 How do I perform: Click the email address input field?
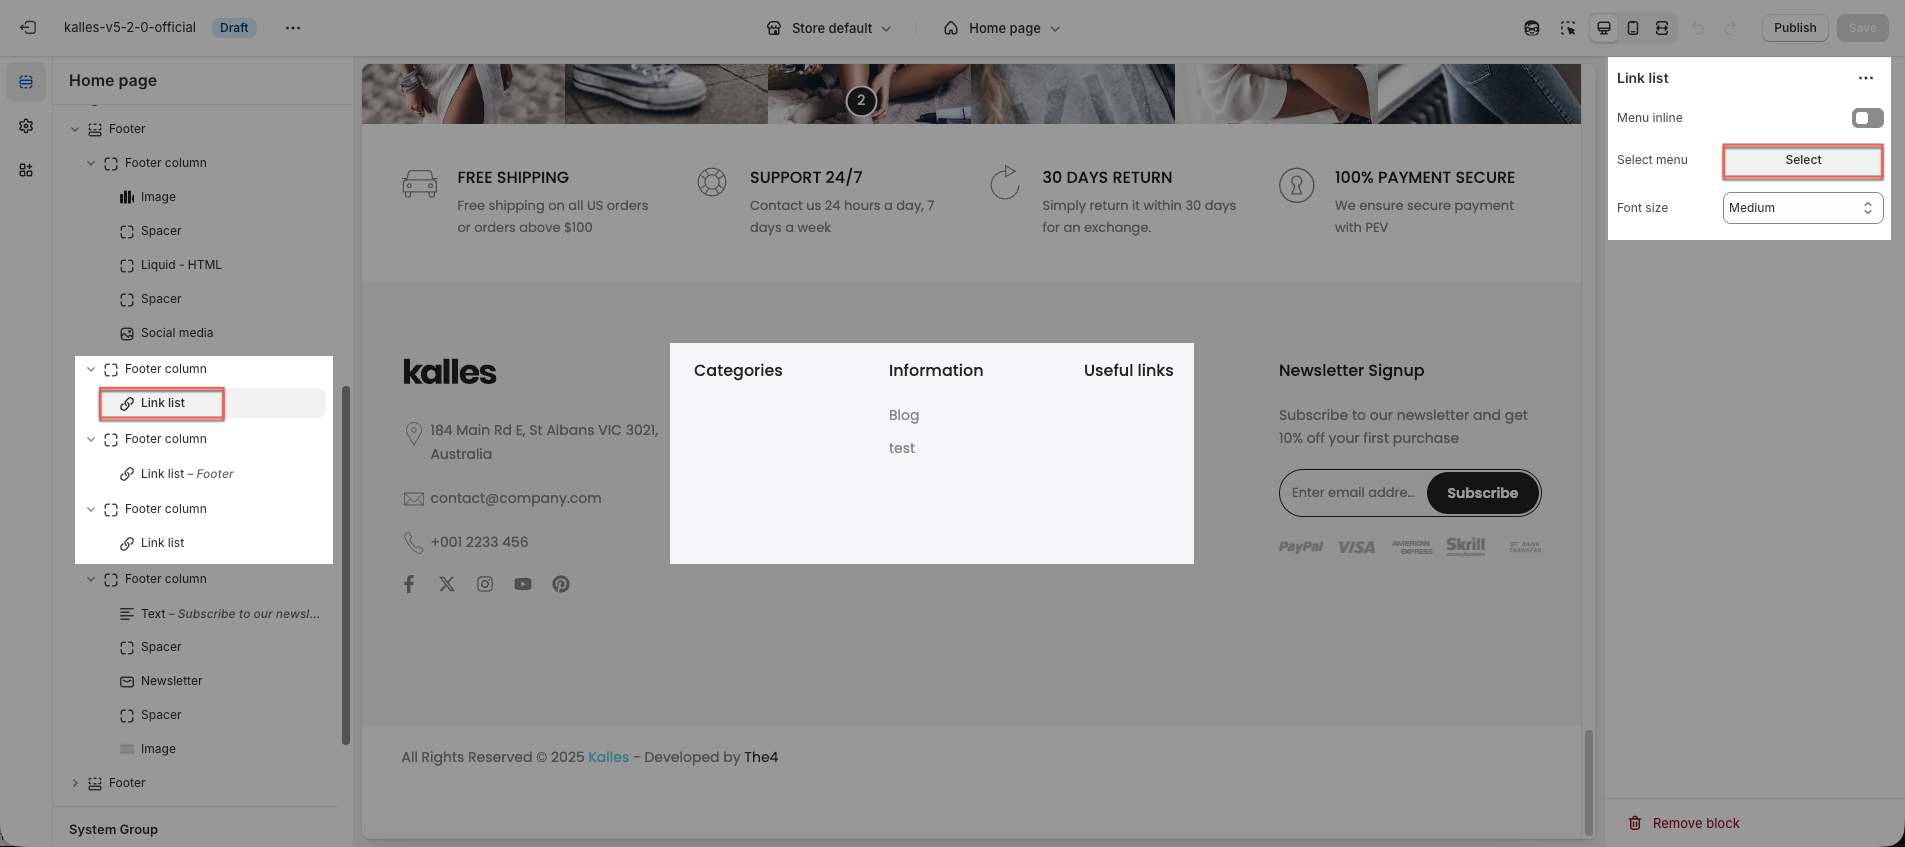point(1353,493)
